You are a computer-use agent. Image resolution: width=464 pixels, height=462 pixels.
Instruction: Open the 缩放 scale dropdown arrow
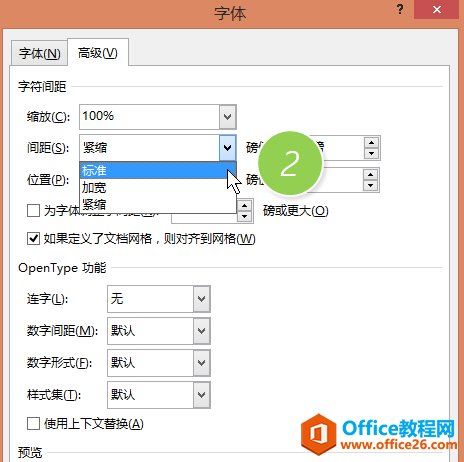(228, 117)
